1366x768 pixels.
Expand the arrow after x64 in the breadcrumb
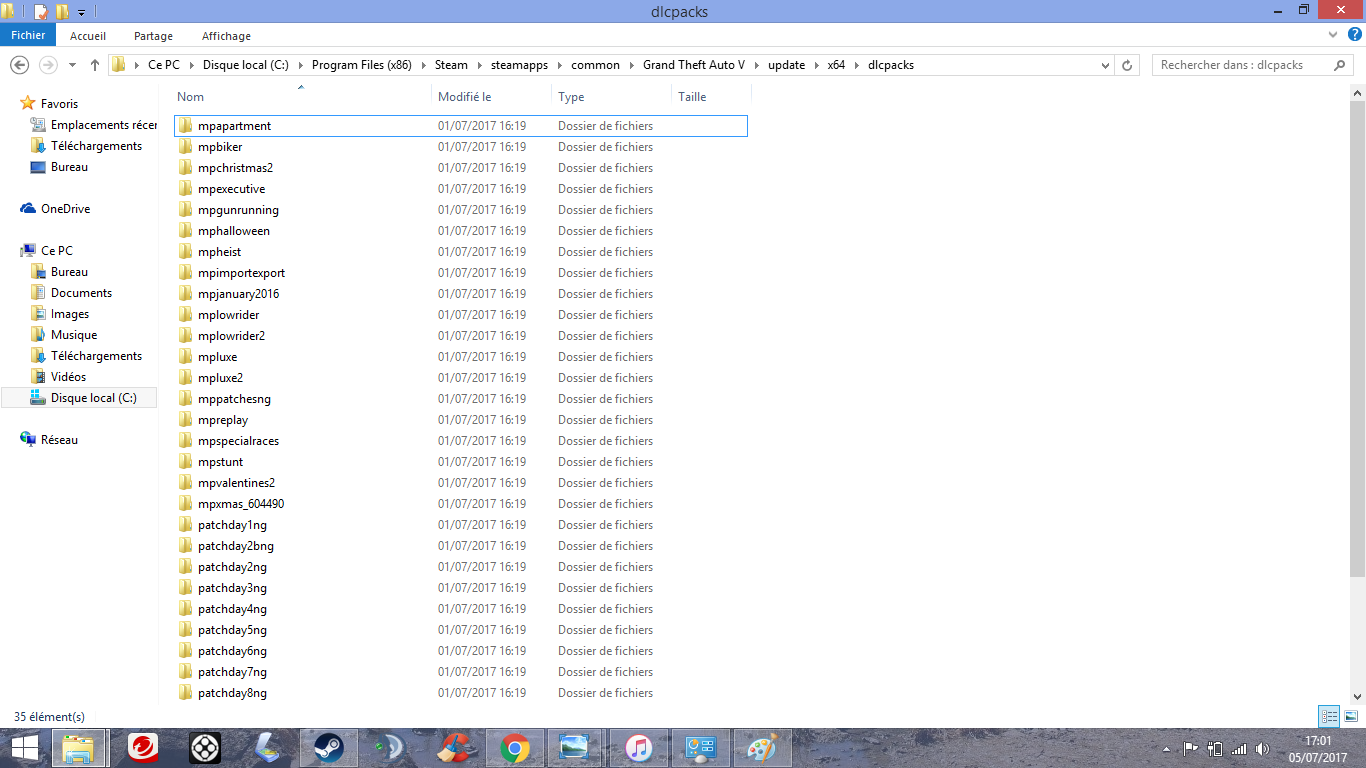pos(857,65)
